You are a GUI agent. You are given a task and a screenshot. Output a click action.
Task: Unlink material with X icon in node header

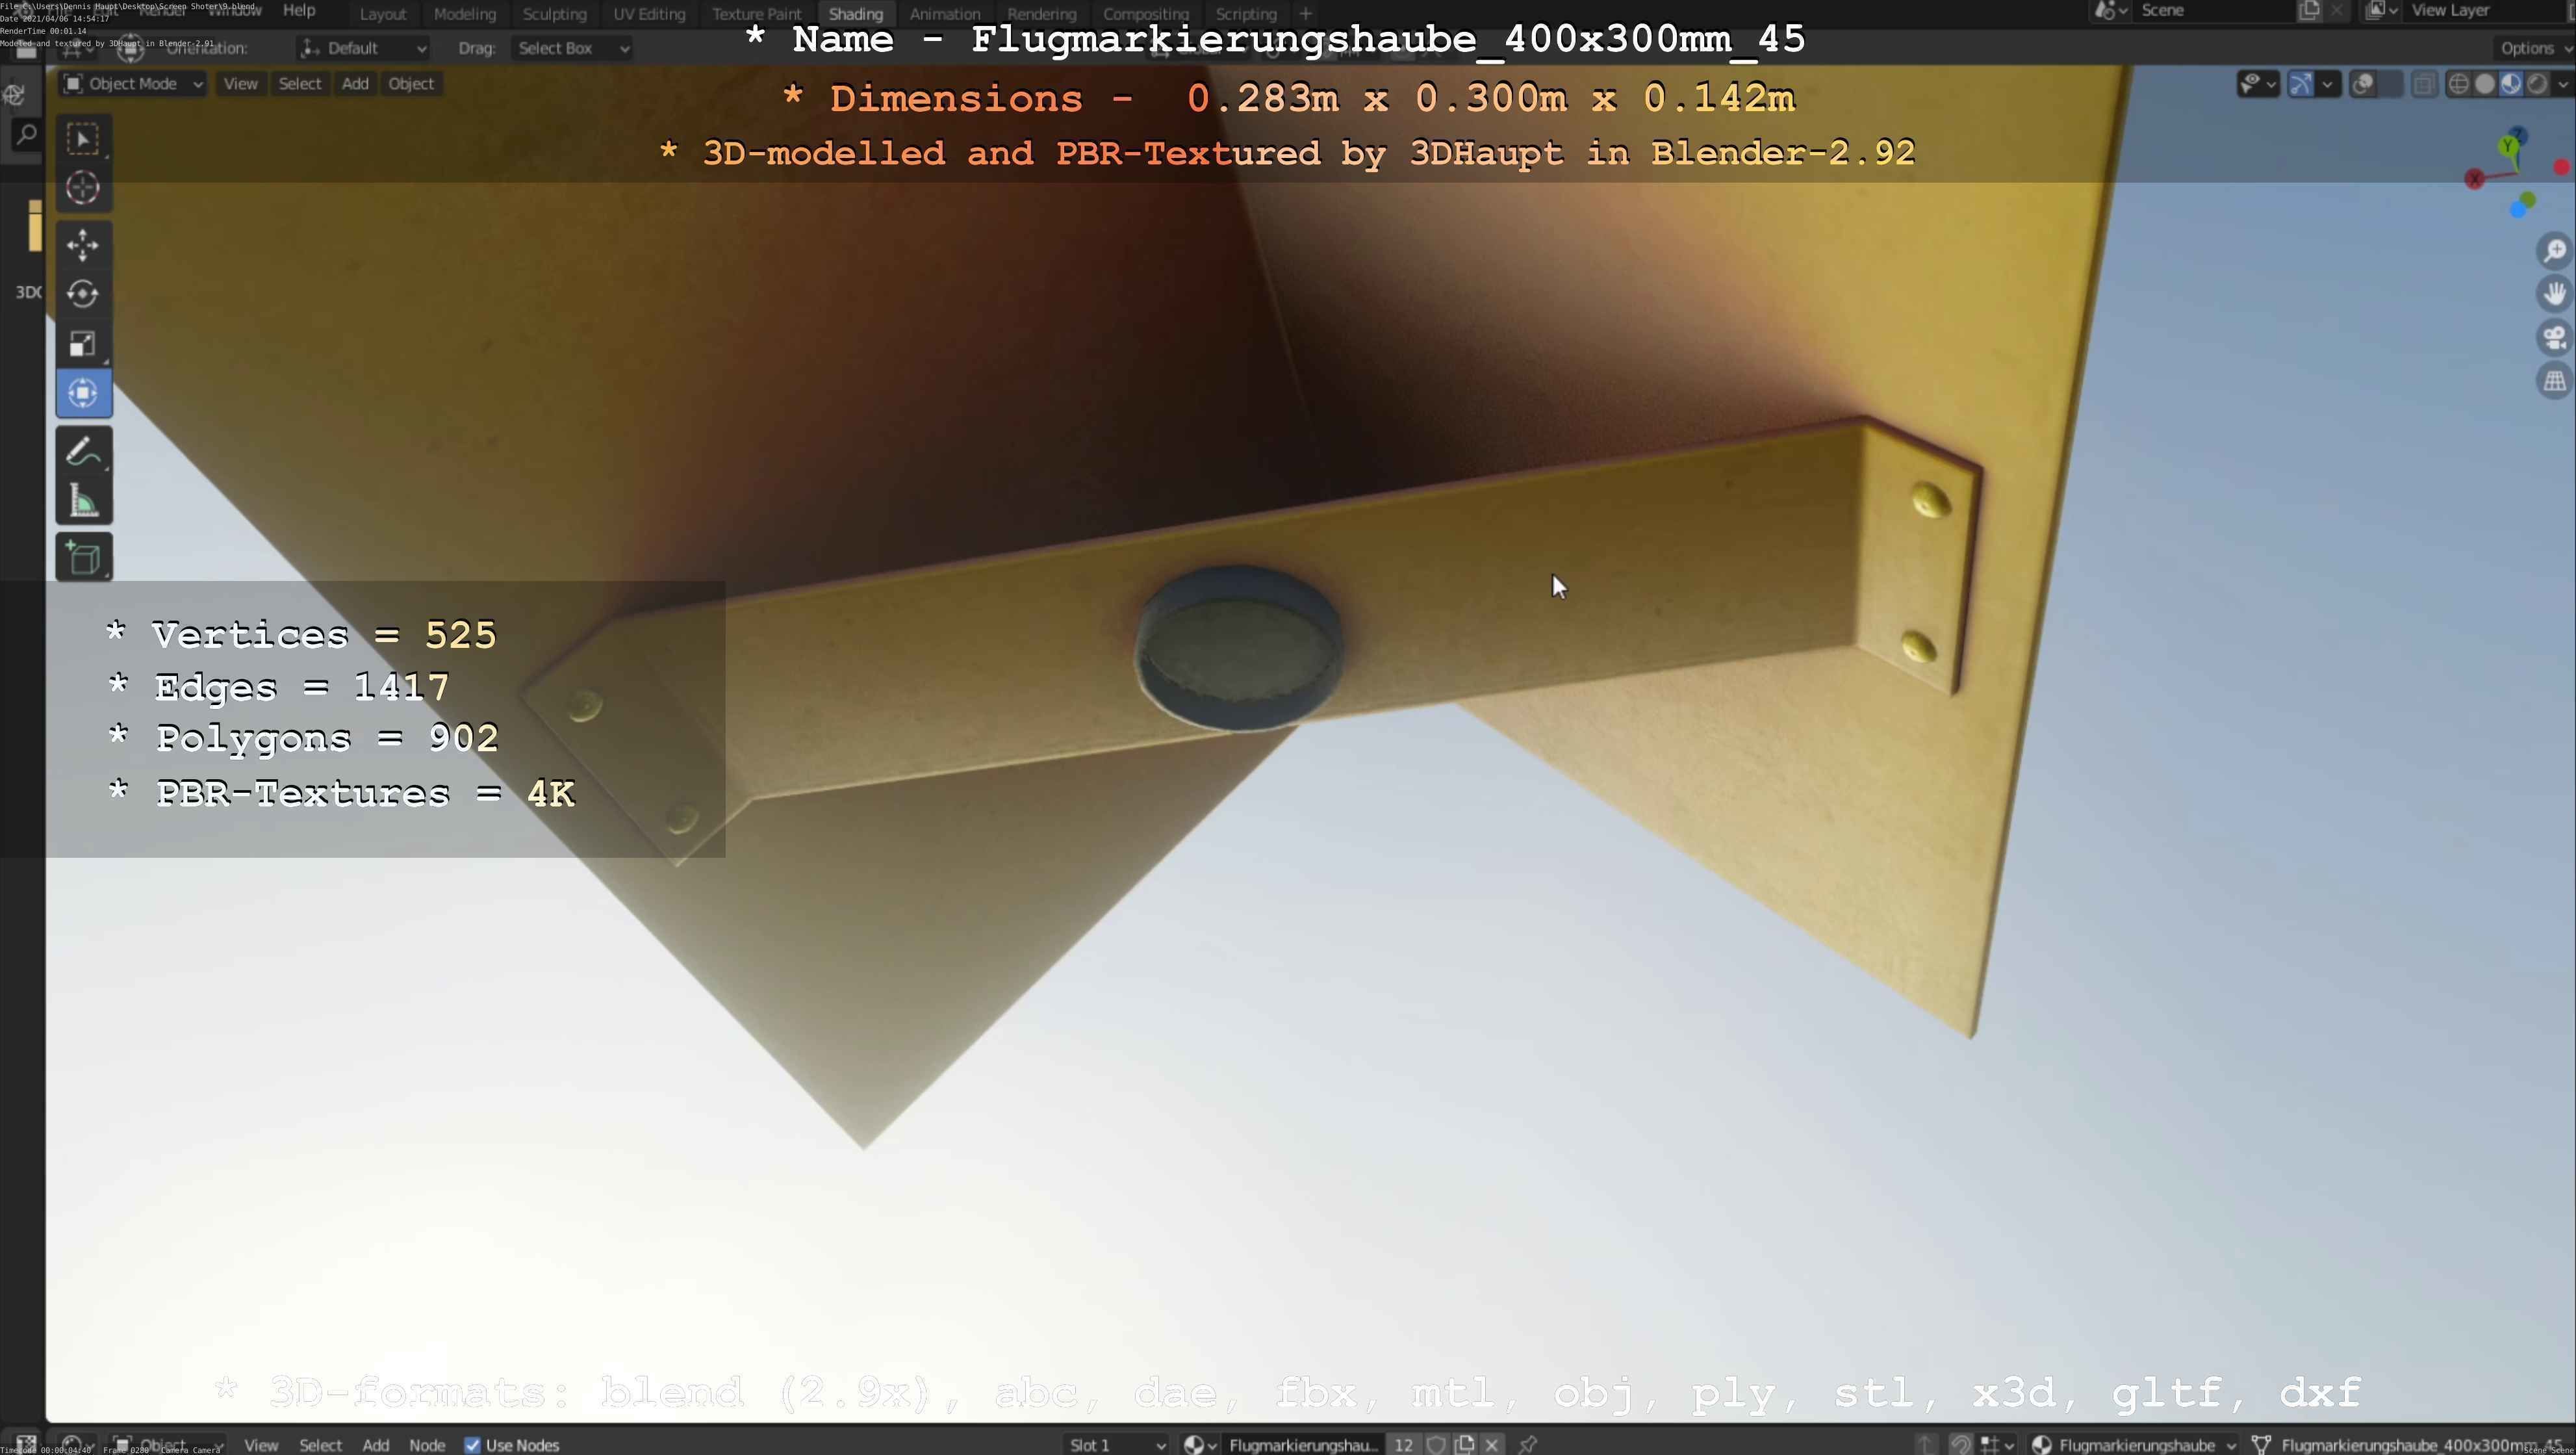point(1492,1444)
